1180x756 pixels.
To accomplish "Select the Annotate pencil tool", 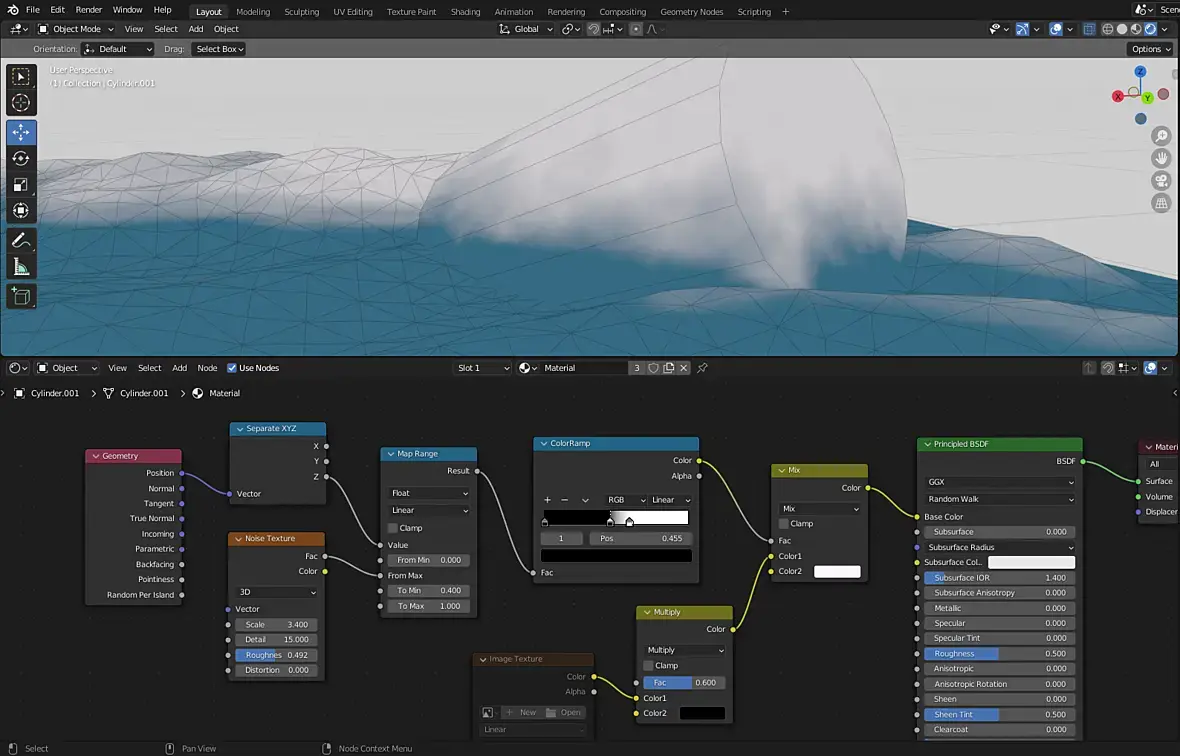I will 21,241.
